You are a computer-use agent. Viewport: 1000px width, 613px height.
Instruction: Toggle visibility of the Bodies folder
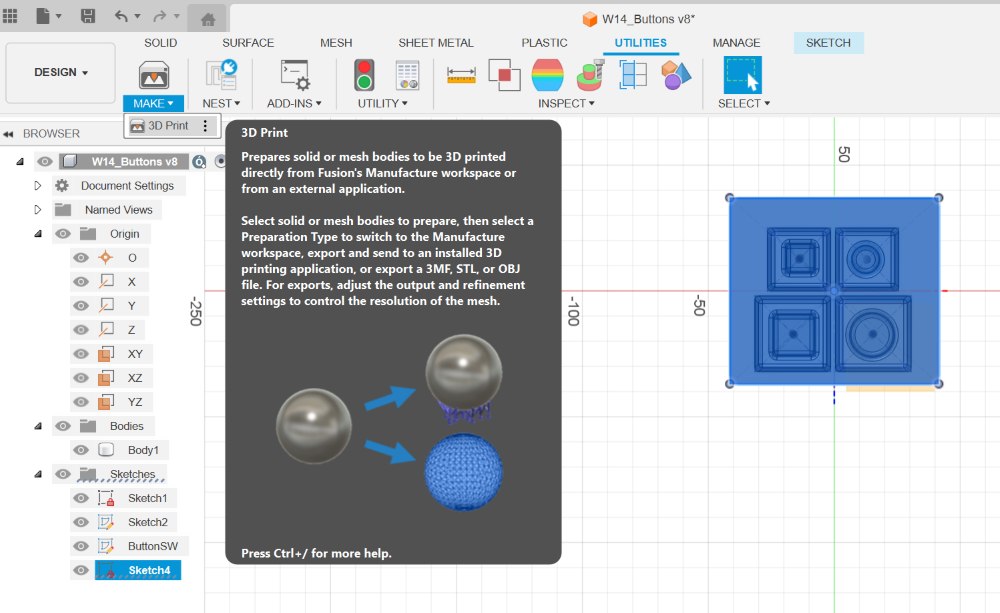click(62, 426)
